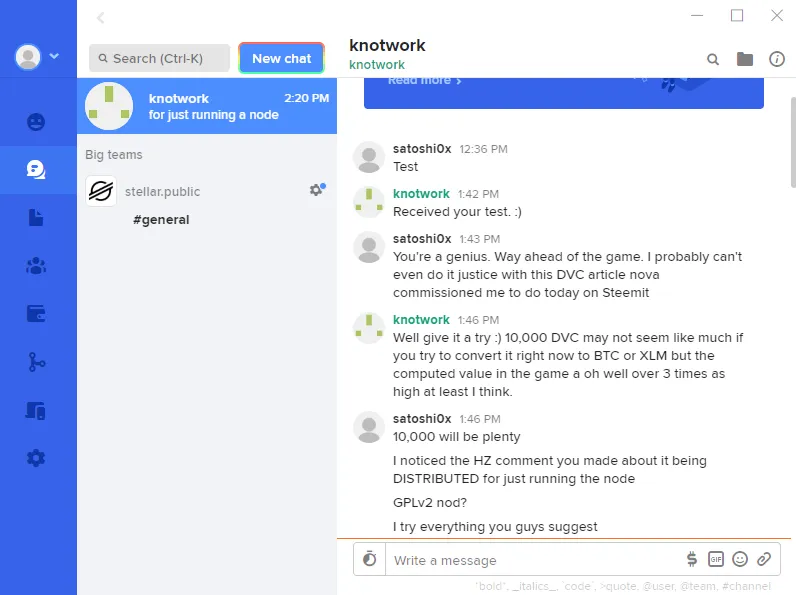Screen dimensions: 796x595
Task: Click the Write a message field
Action: [533, 560]
